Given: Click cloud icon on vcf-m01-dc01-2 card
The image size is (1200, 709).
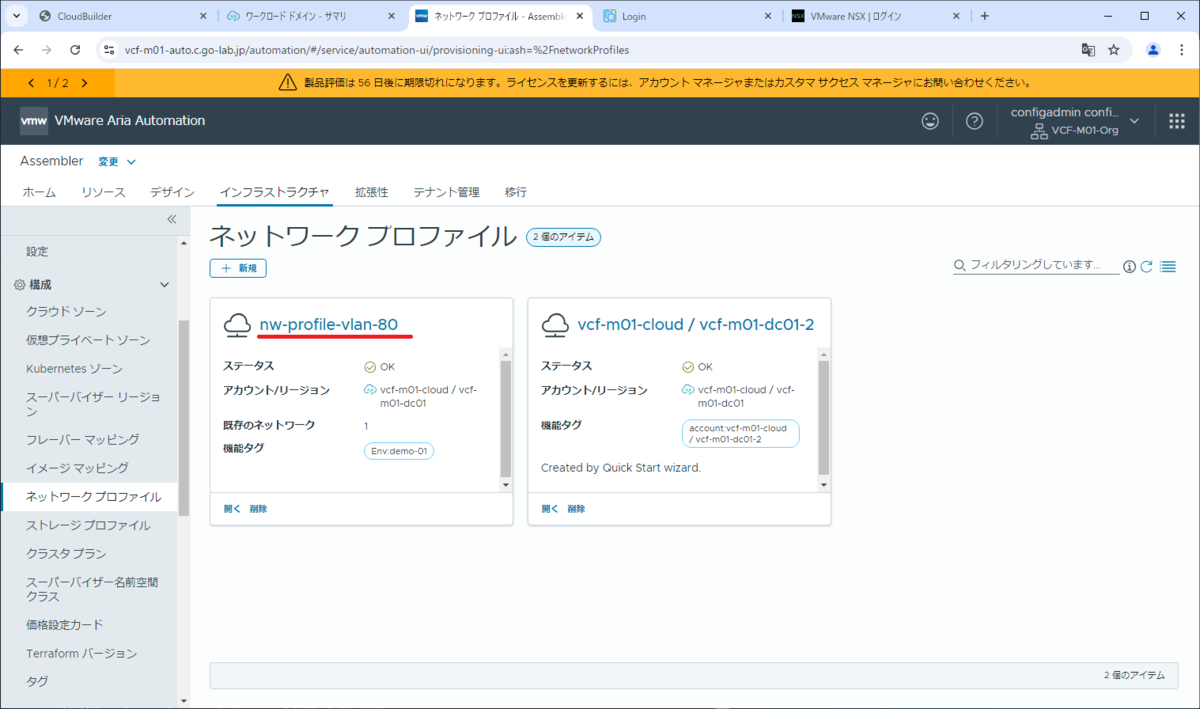Looking at the screenshot, I should click(555, 324).
